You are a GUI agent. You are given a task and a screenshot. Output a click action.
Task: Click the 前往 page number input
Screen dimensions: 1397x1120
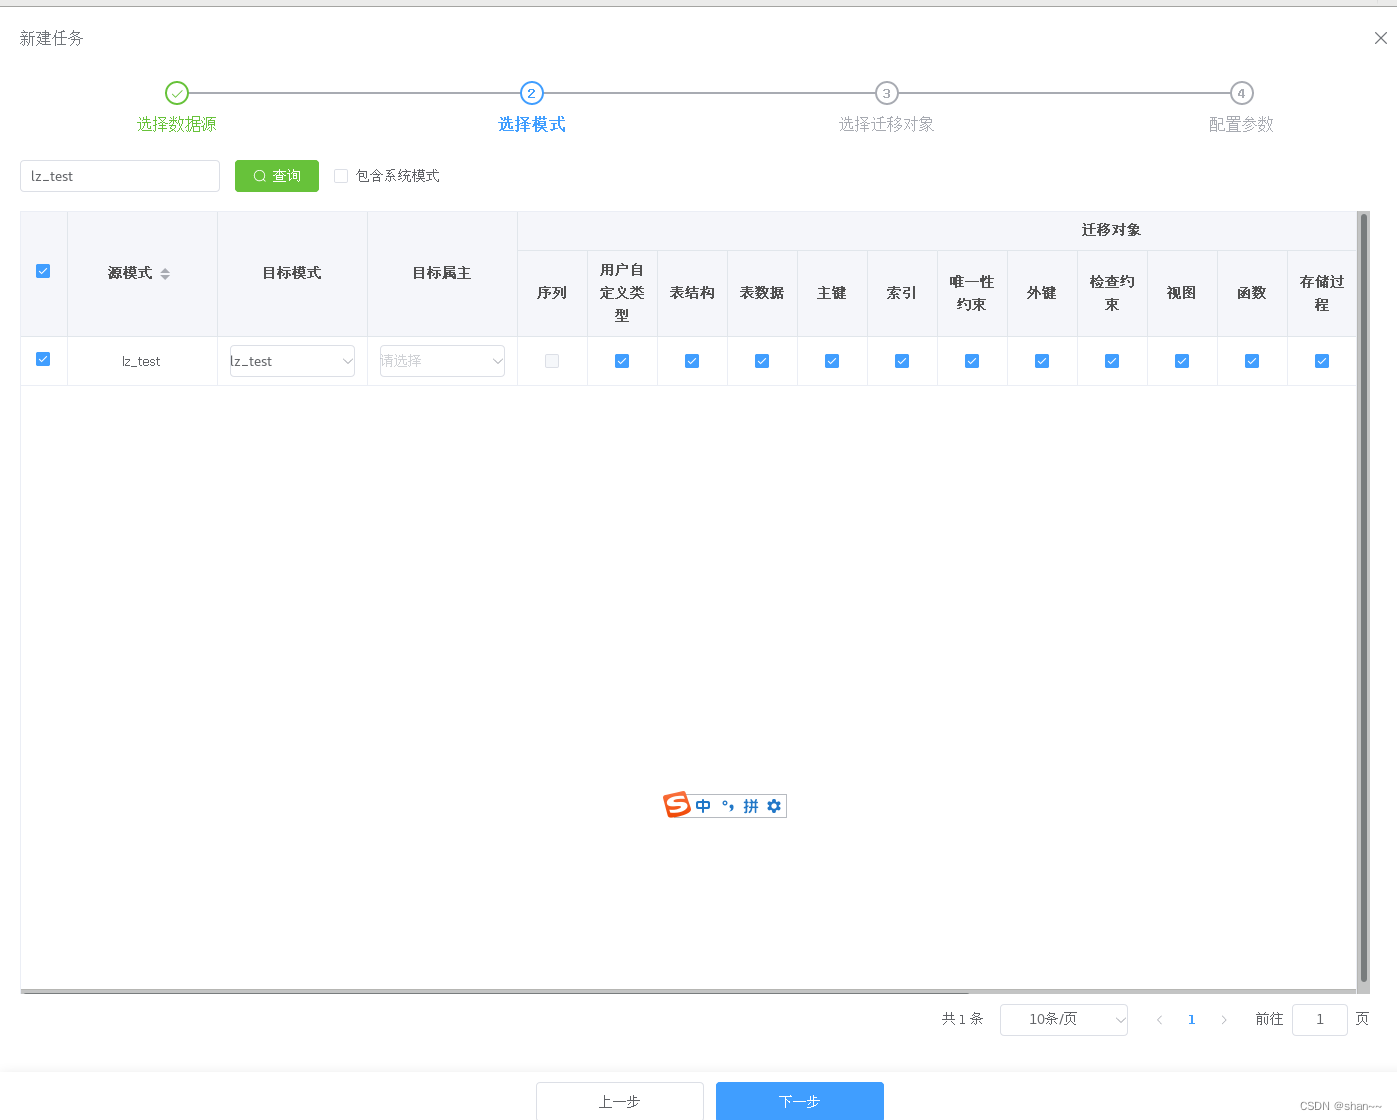point(1320,1020)
